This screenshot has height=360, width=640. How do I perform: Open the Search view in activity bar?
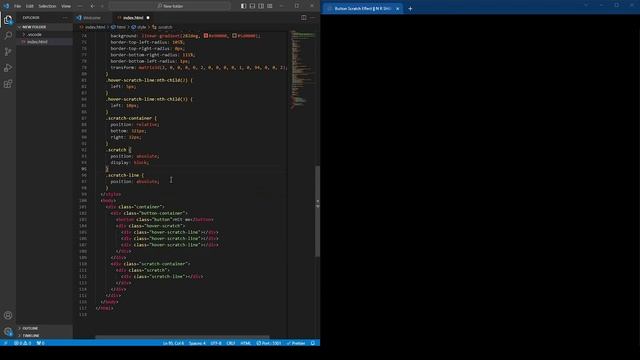tap(8, 36)
